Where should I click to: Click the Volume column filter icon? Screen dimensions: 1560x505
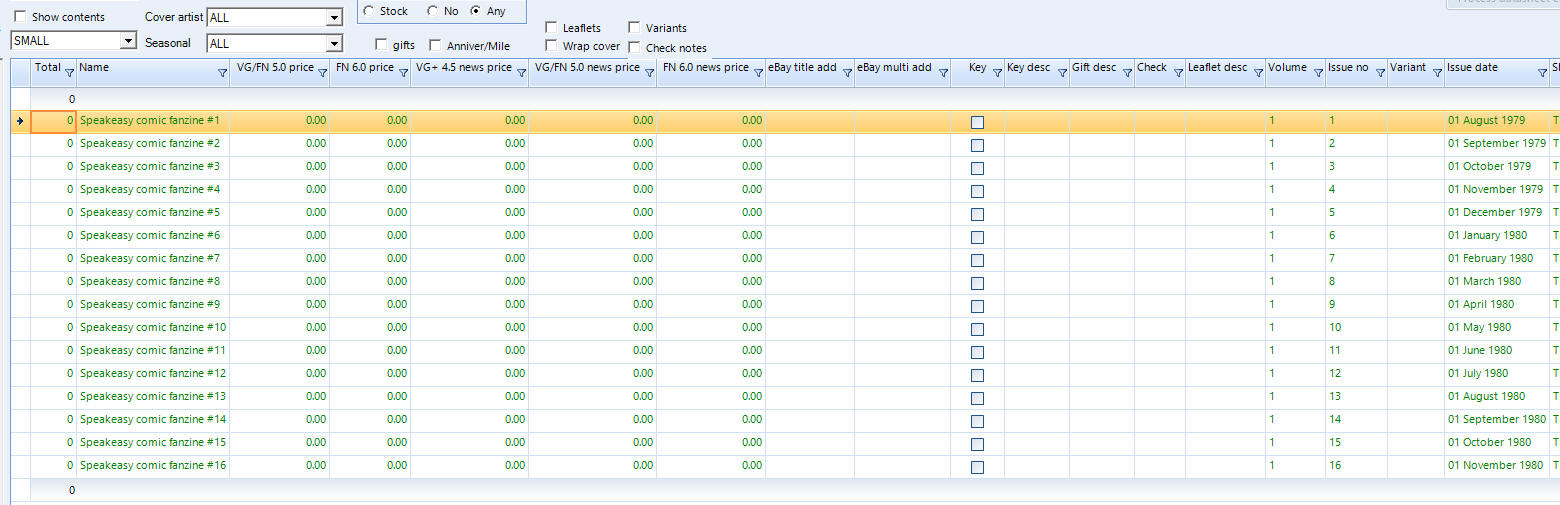point(1317,73)
